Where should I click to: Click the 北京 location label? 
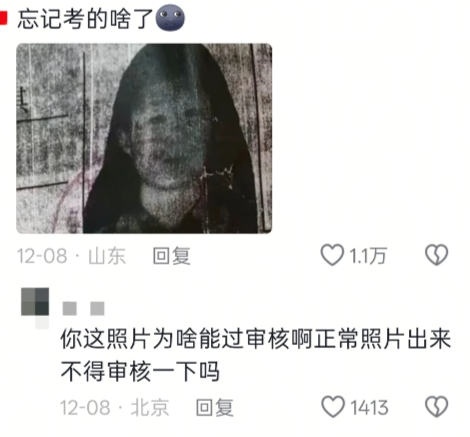[150, 407]
